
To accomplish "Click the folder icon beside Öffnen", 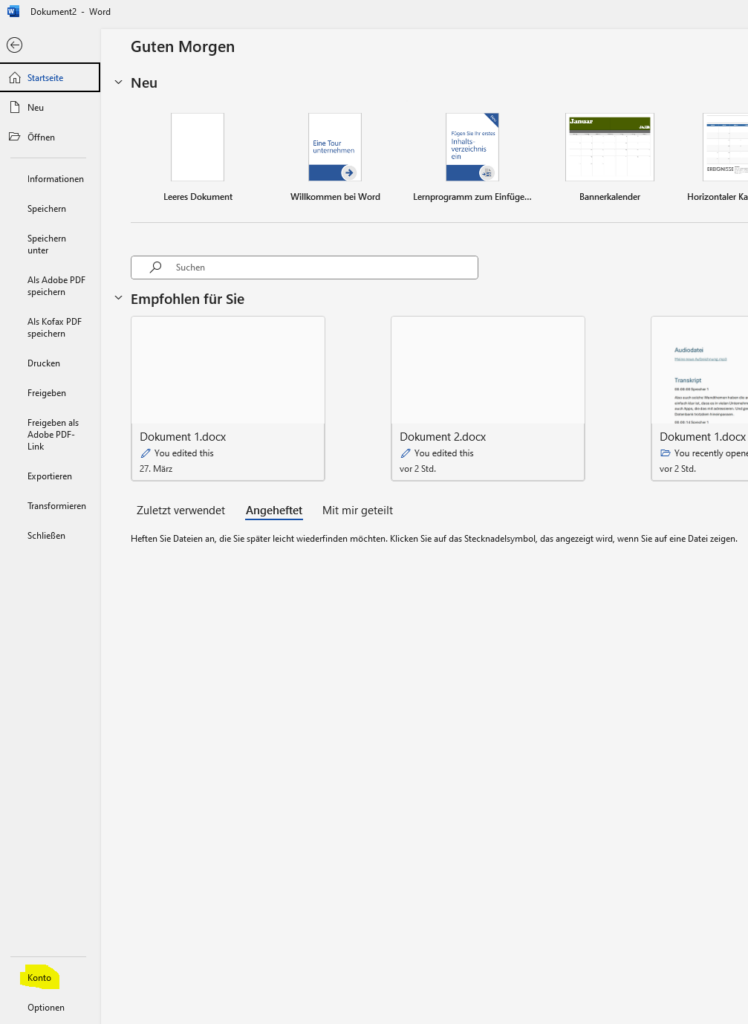I will pyautogui.click(x=14, y=136).
